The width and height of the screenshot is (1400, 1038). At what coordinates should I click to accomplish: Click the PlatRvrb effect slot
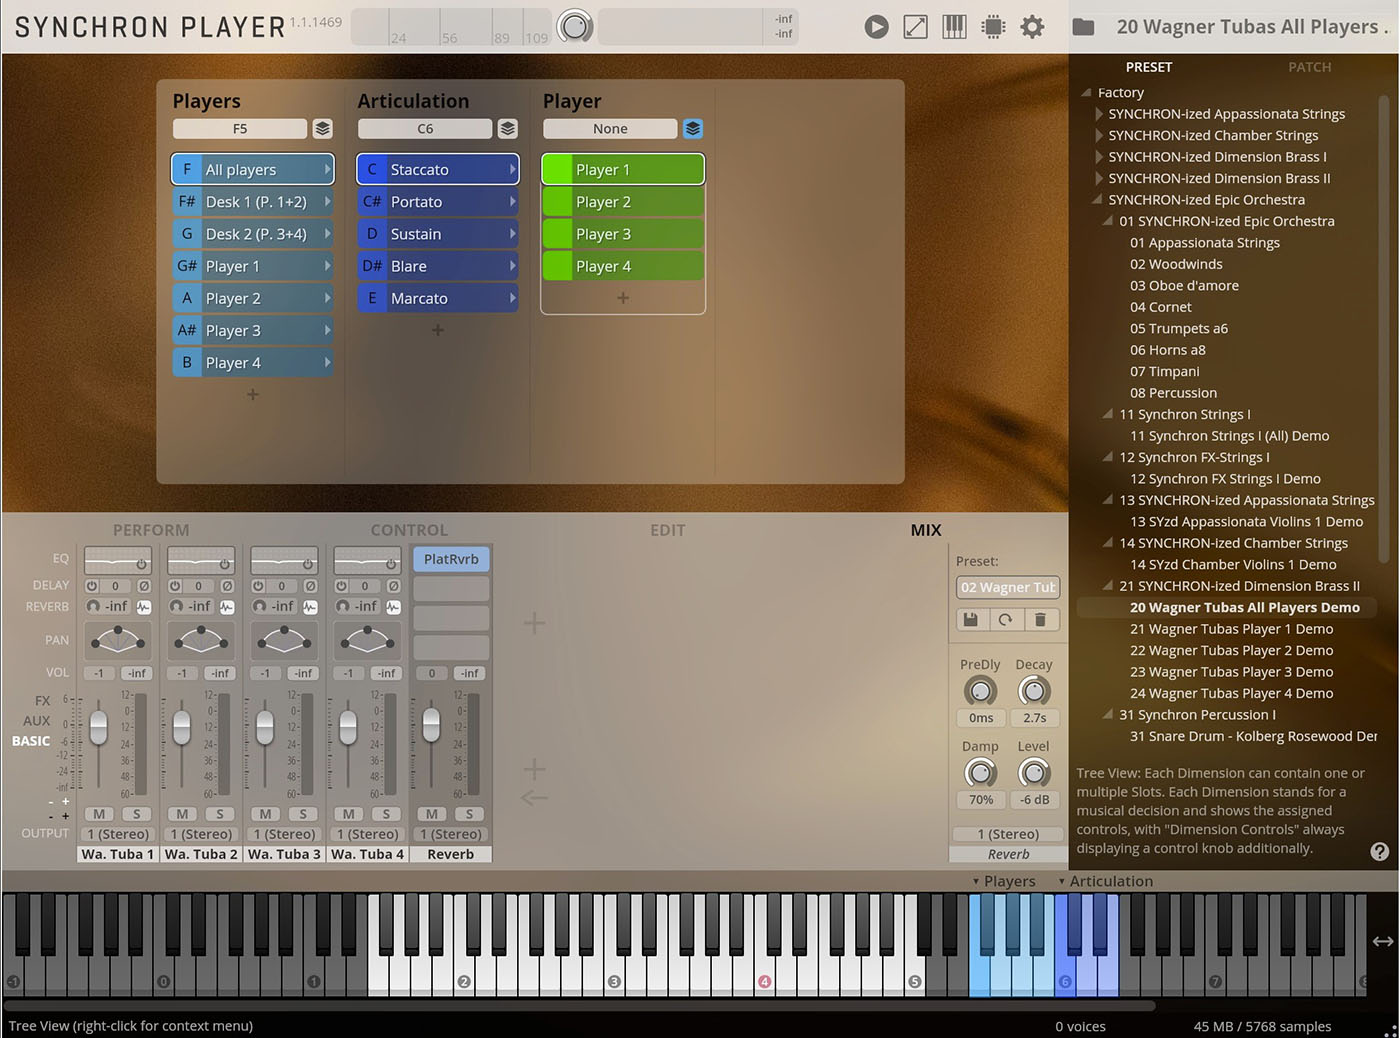(451, 559)
